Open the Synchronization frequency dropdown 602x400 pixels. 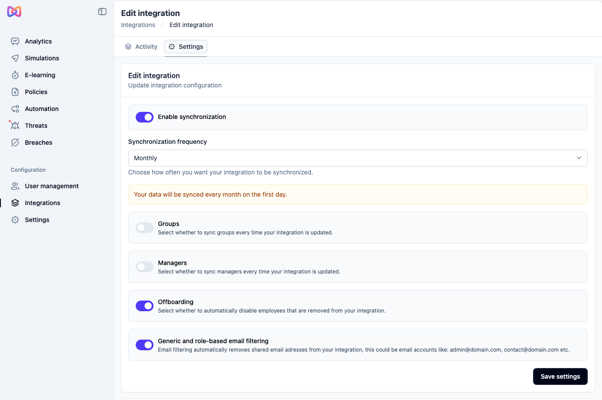click(x=357, y=158)
